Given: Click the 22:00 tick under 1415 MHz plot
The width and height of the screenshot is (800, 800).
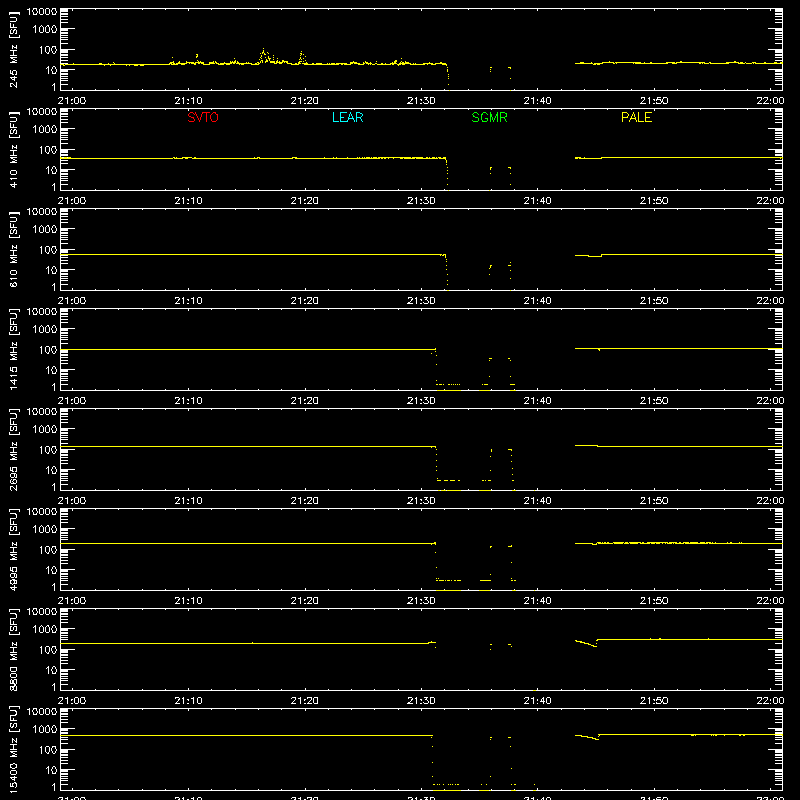Looking at the screenshot, I should (x=770, y=401).
